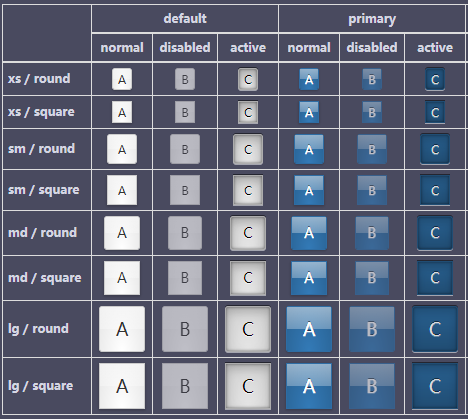
Task: Click default normal A button in lg / round row
Action: [122, 329]
